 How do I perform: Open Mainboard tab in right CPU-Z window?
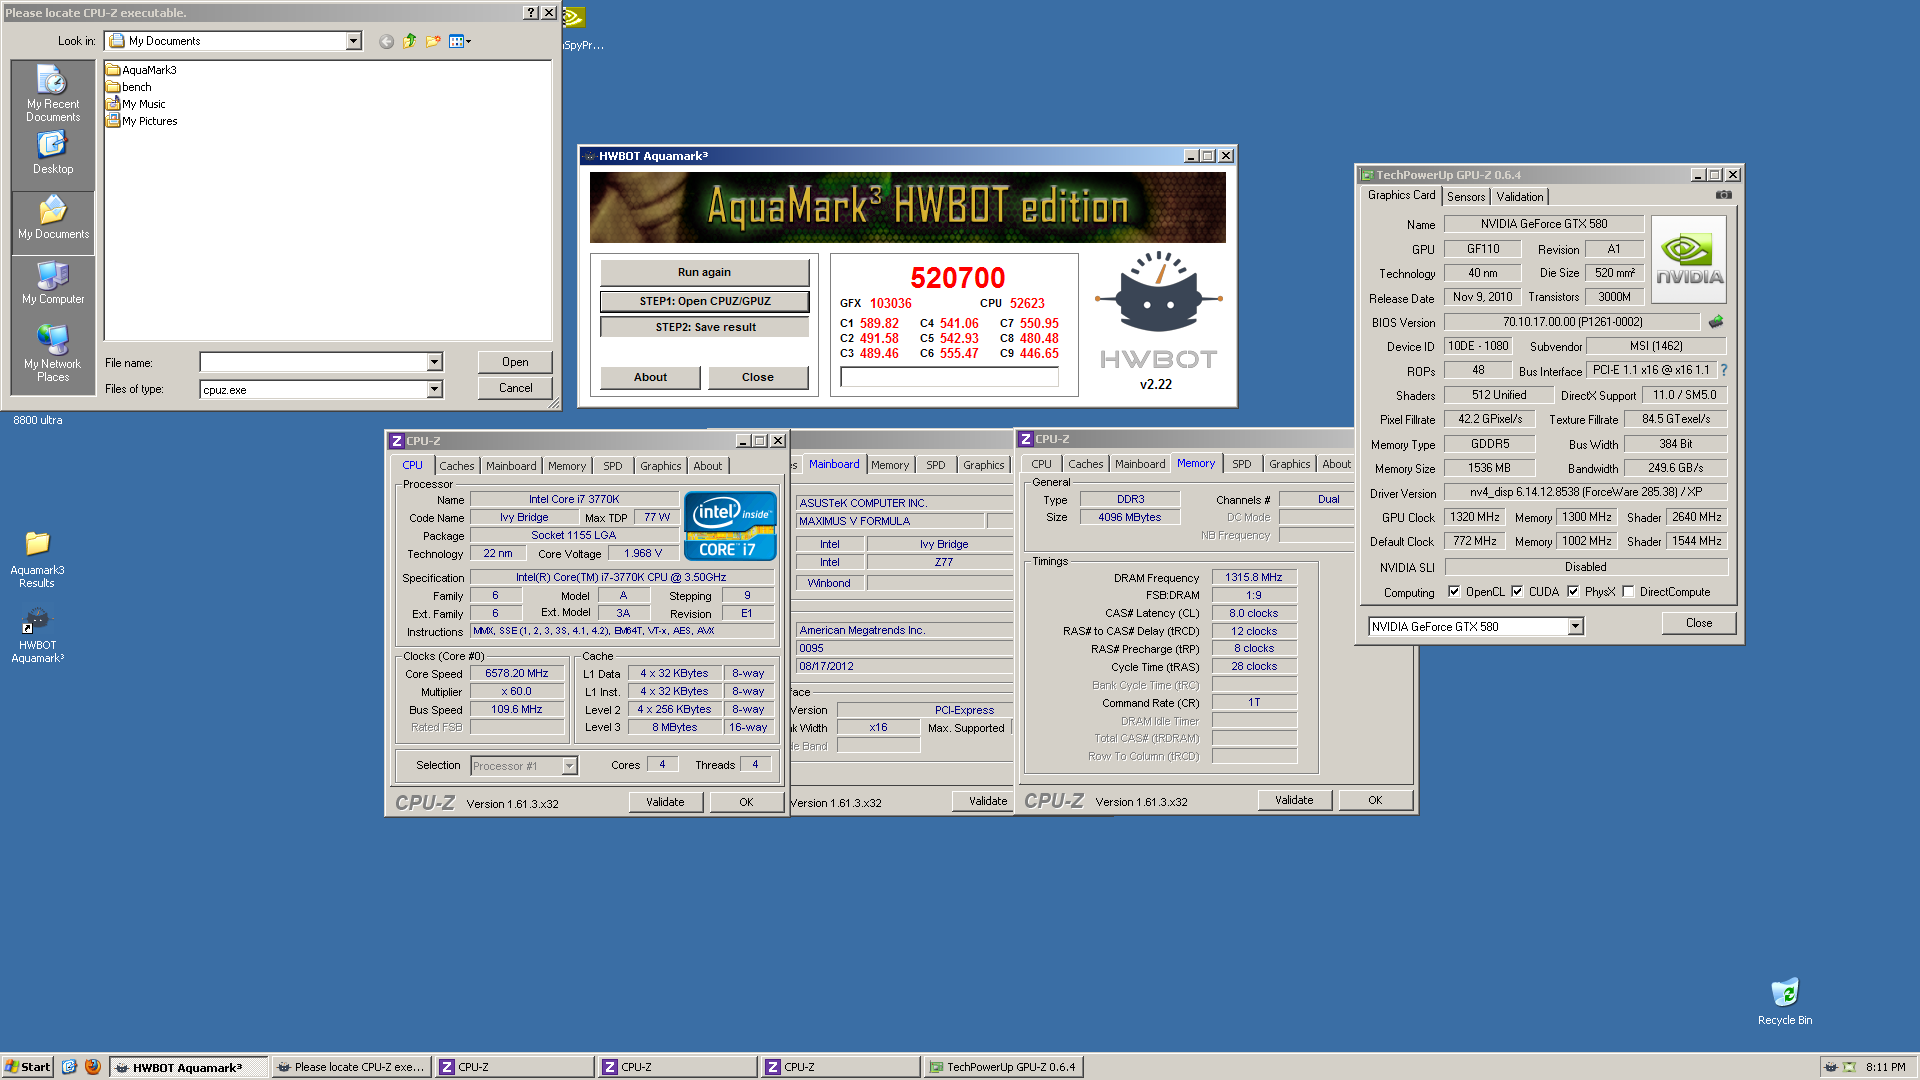click(x=1140, y=464)
